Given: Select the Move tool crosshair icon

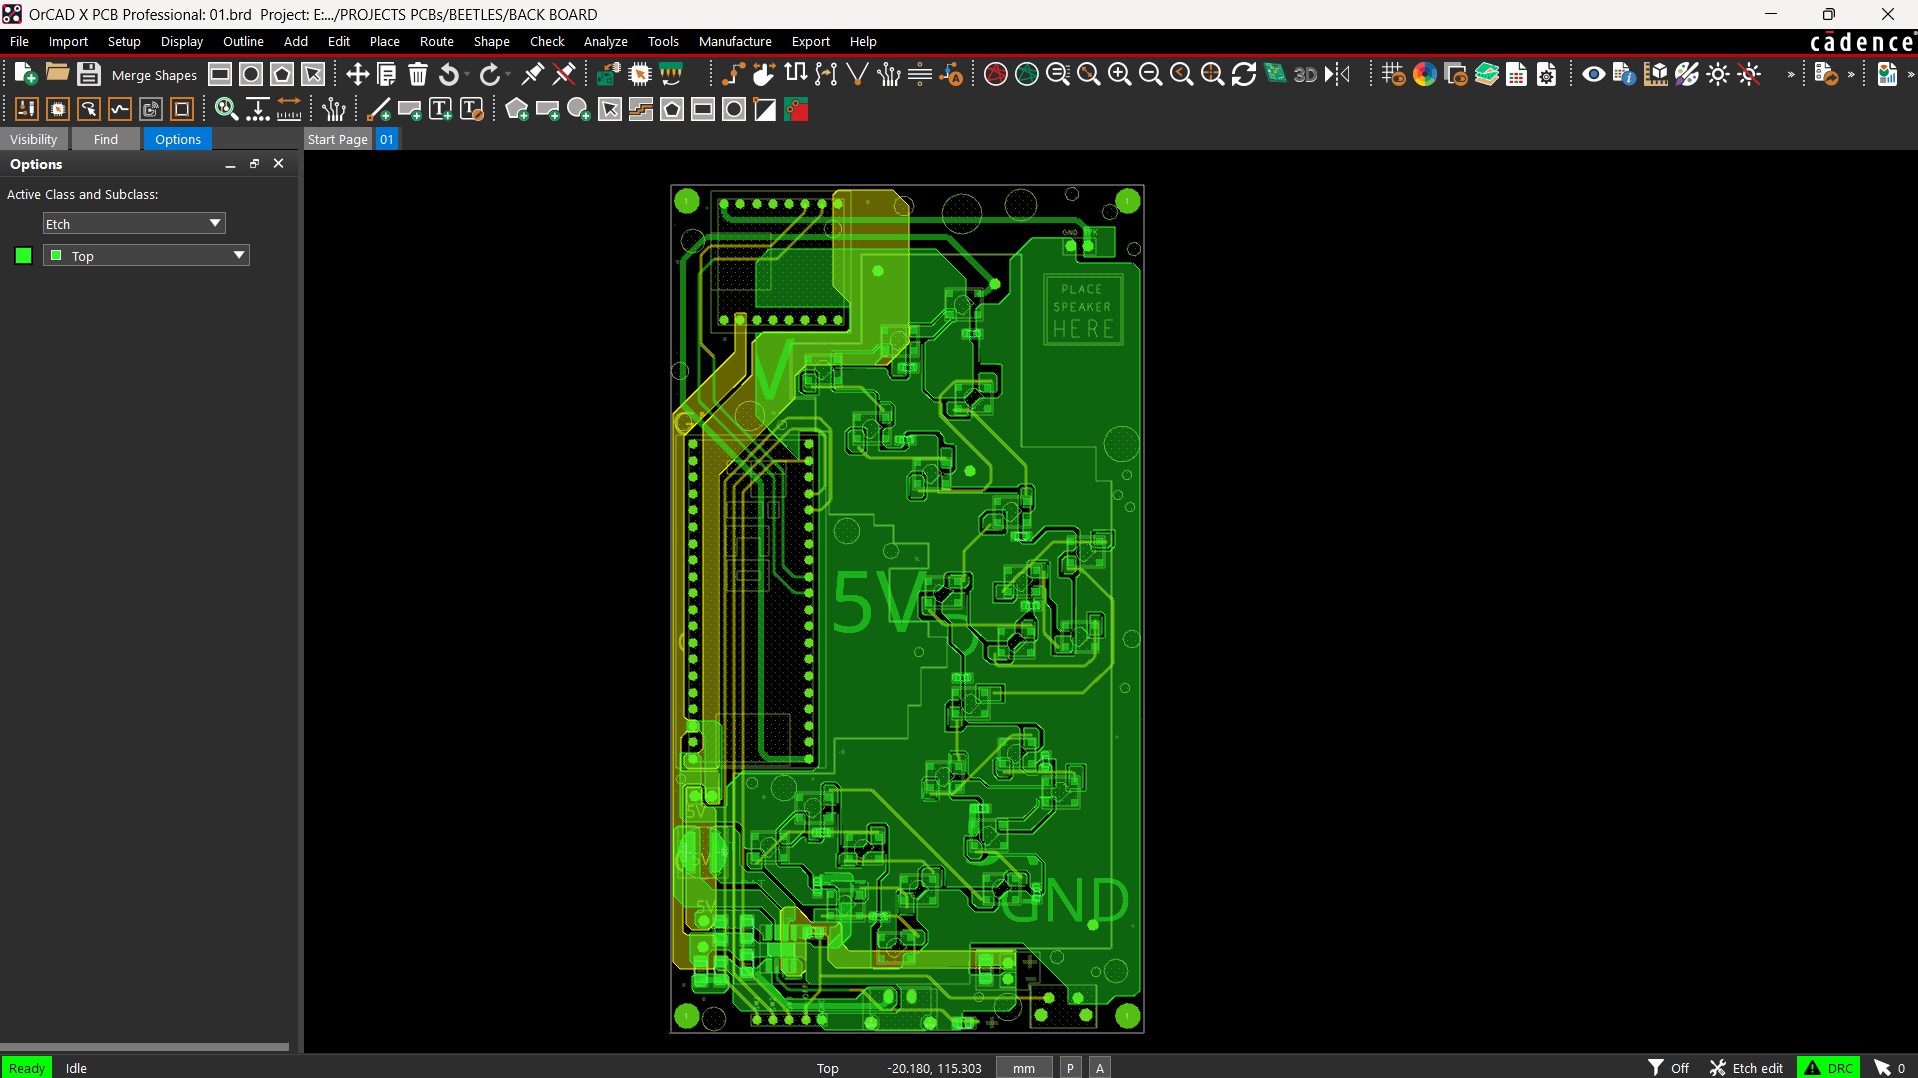Looking at the screenshot, I should tap(357, 74).
